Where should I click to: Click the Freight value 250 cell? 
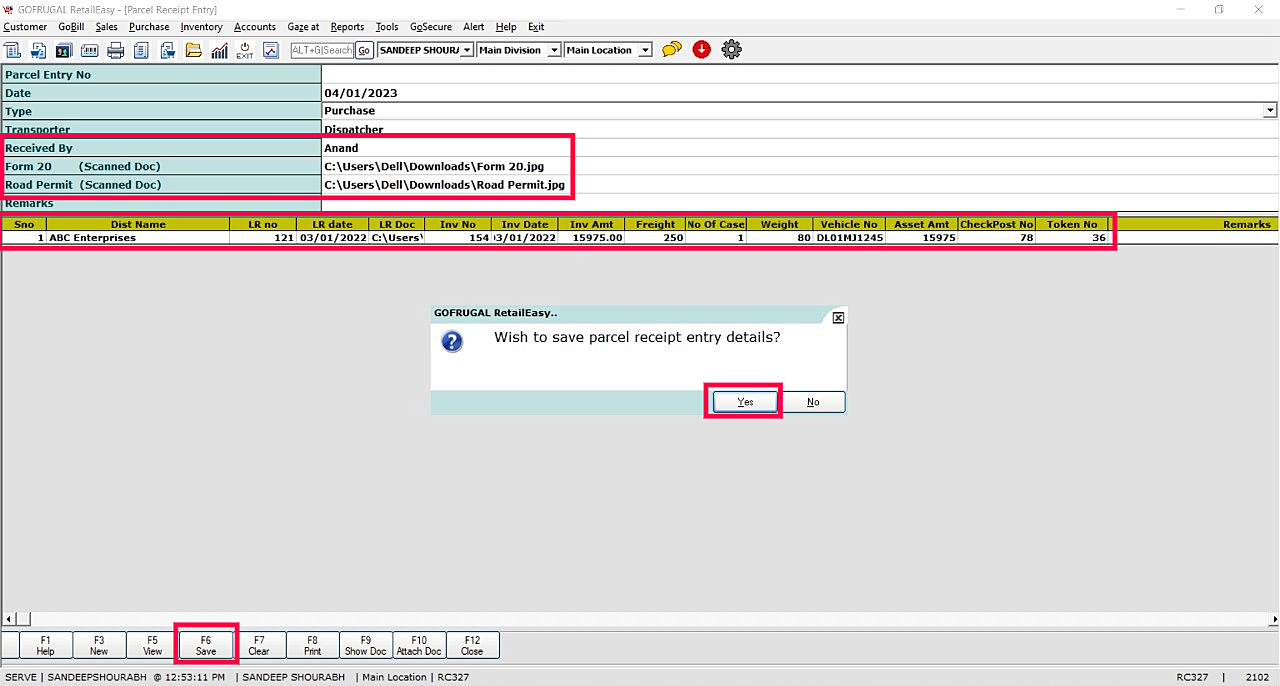click(x=655, y=238)
